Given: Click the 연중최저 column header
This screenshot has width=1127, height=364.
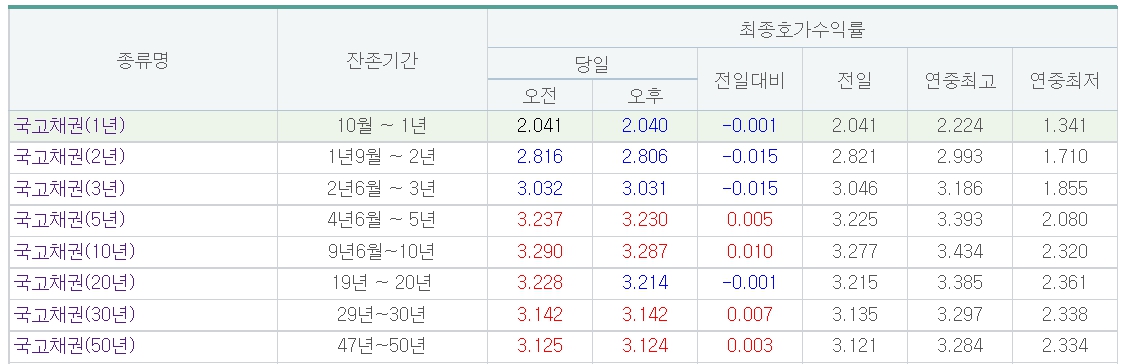Looking at the screenshot, I should (1065, 80).
